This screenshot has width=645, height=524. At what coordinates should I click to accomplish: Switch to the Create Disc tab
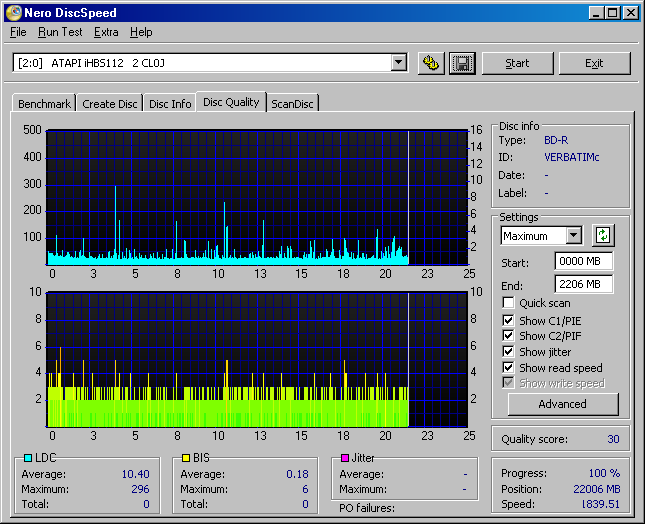pyautogui.click(x=109, y=104)
